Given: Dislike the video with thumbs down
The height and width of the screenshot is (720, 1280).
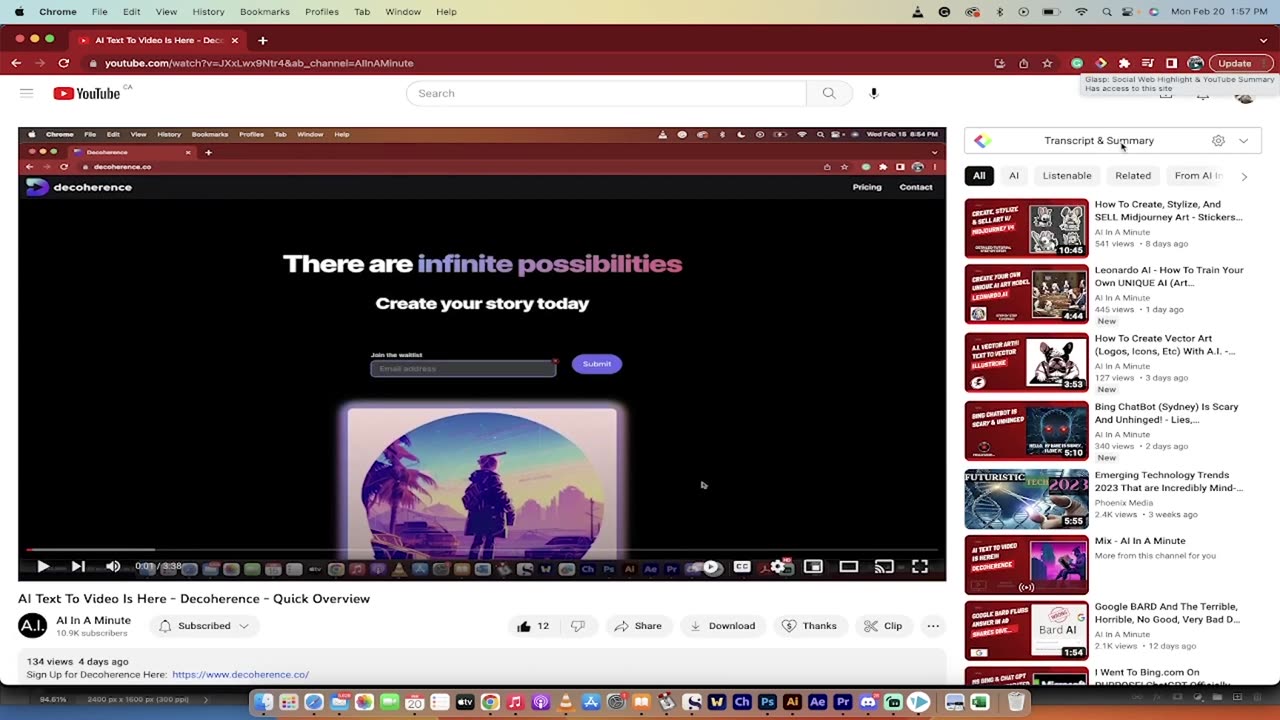Looking at the screenshot, I should pyautogui.click(x=578, y=626).
